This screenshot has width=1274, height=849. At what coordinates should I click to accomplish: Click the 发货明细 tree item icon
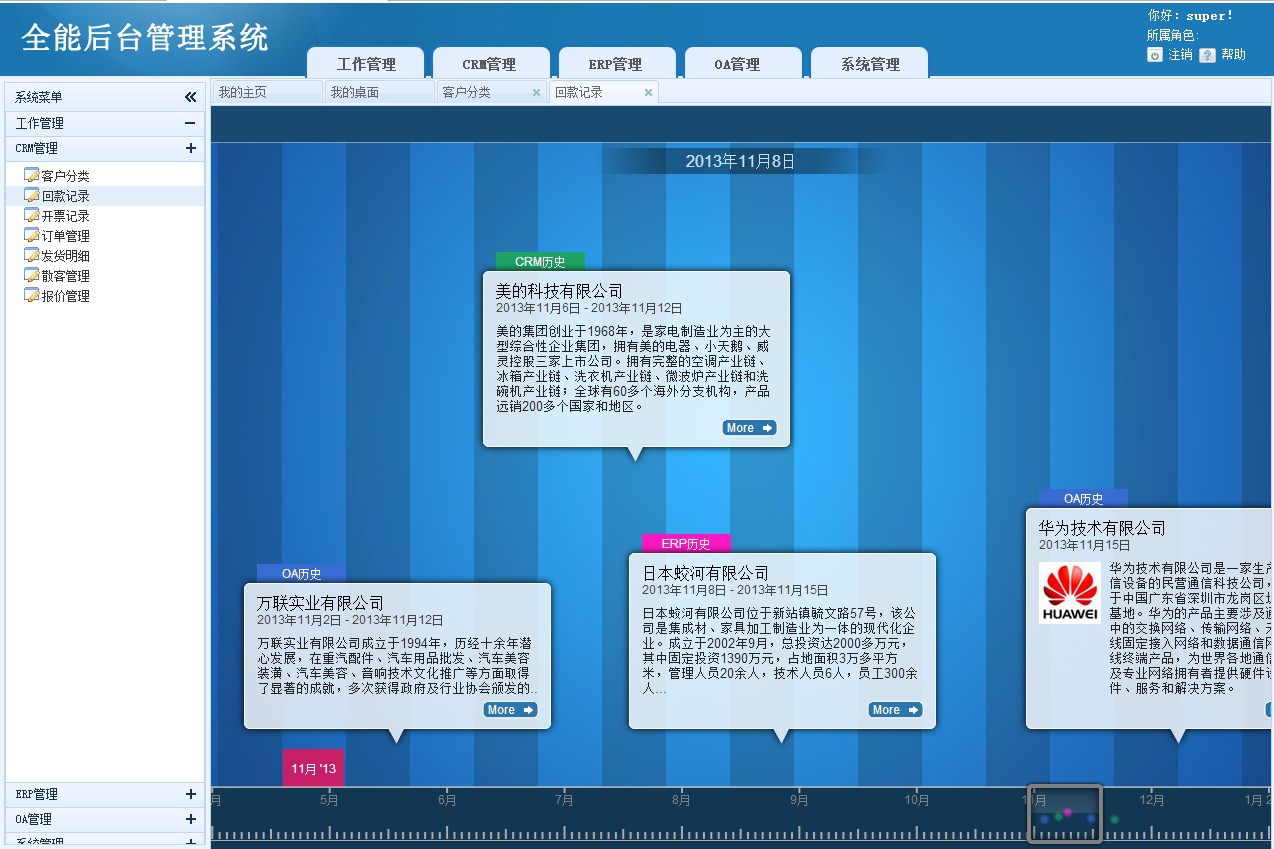31,256
